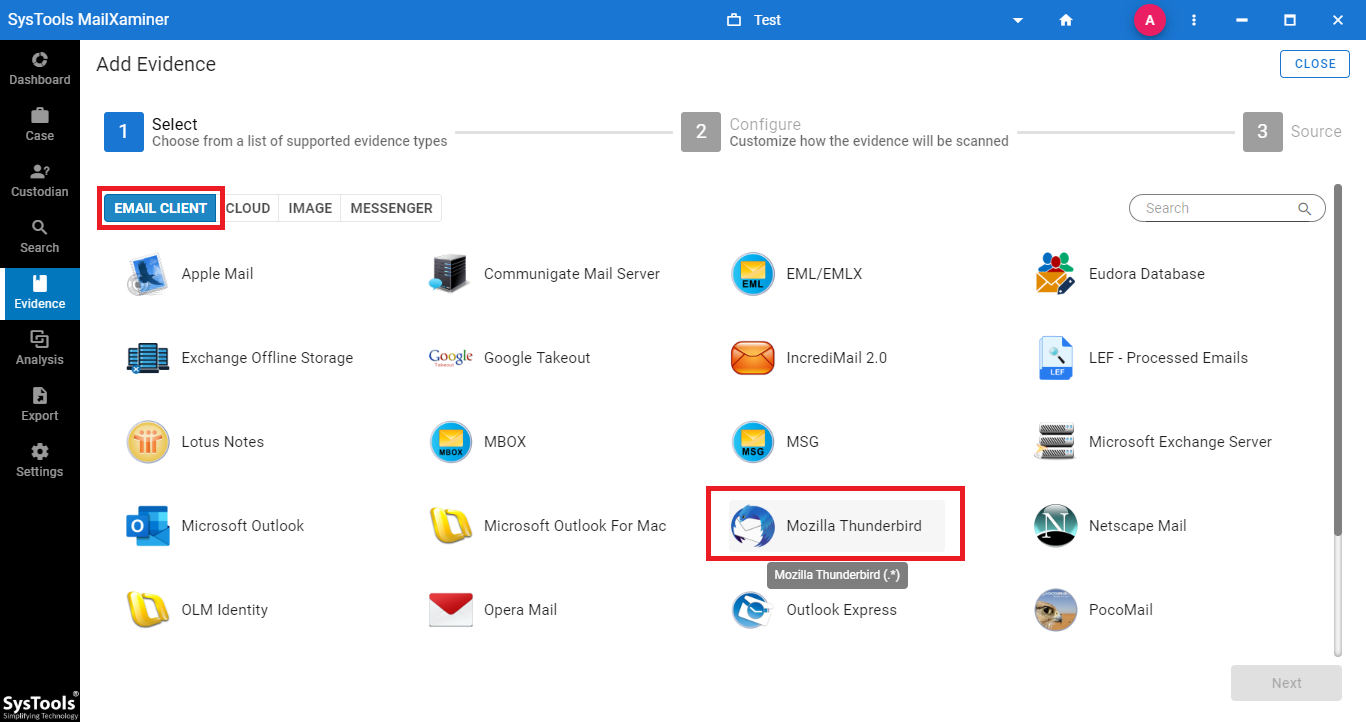Click the 'Eudora Database' label

(1147, 274)
